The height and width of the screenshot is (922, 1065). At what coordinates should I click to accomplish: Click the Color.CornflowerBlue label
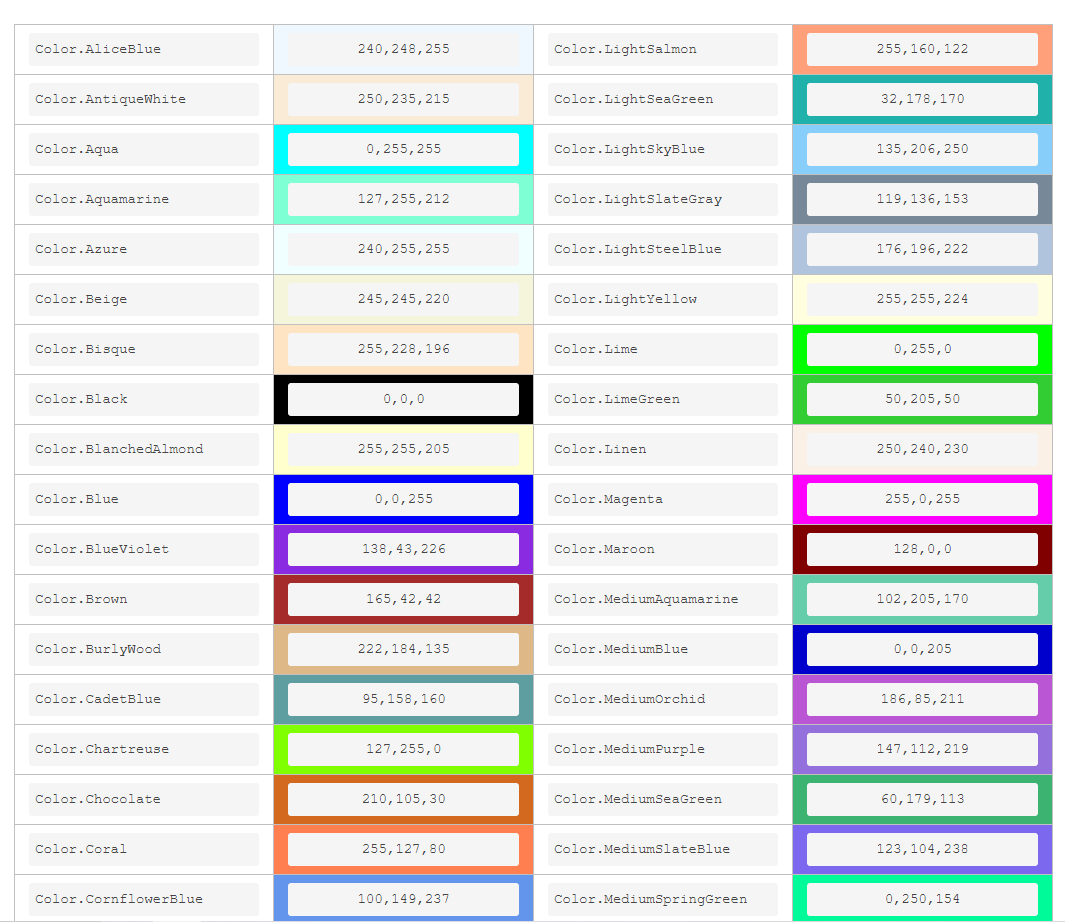point(144,899)
